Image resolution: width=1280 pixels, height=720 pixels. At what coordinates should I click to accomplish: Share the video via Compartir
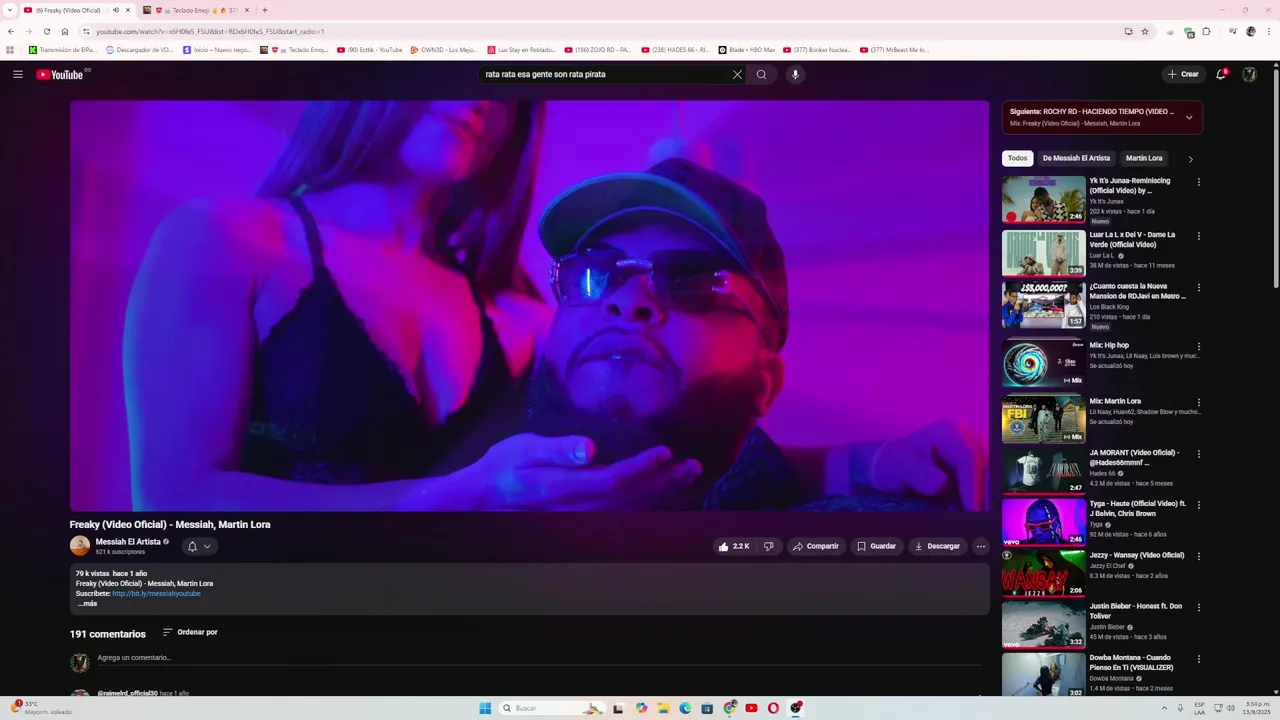pos(815,546)
